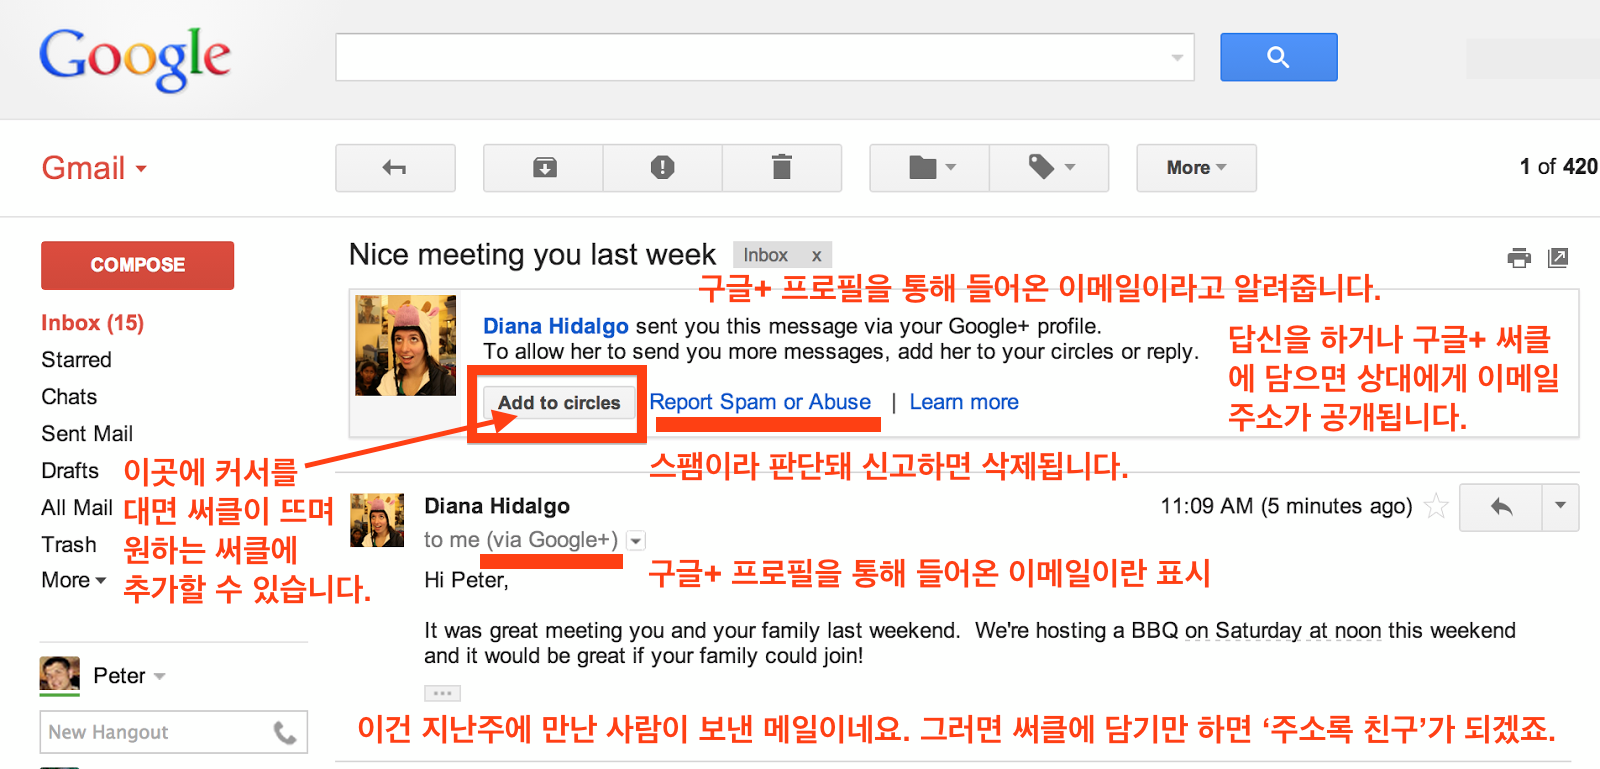Click the Google logo

[x=135, y=58]
